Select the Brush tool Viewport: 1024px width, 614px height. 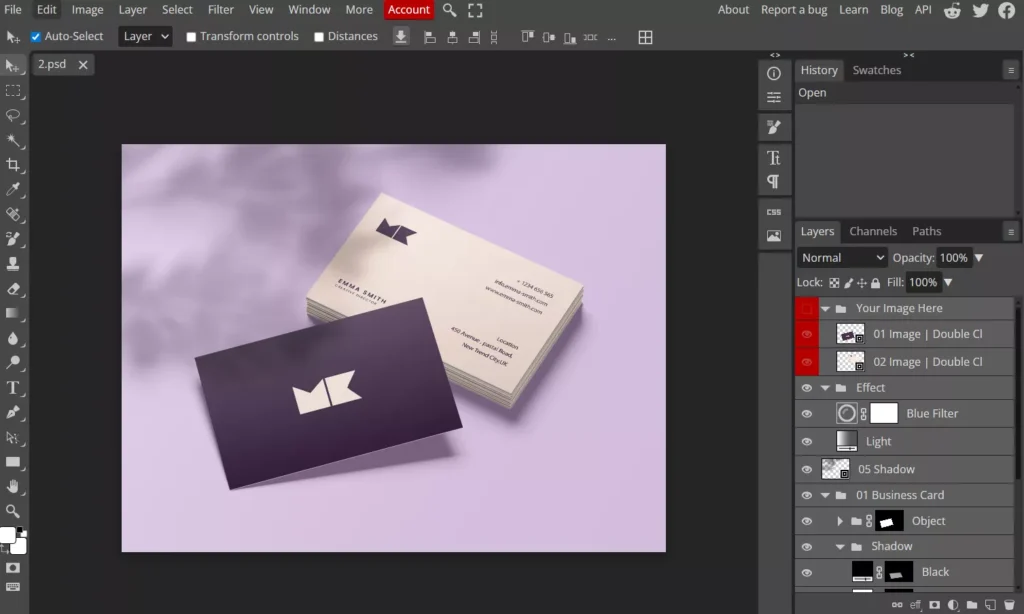coord(12,239)
